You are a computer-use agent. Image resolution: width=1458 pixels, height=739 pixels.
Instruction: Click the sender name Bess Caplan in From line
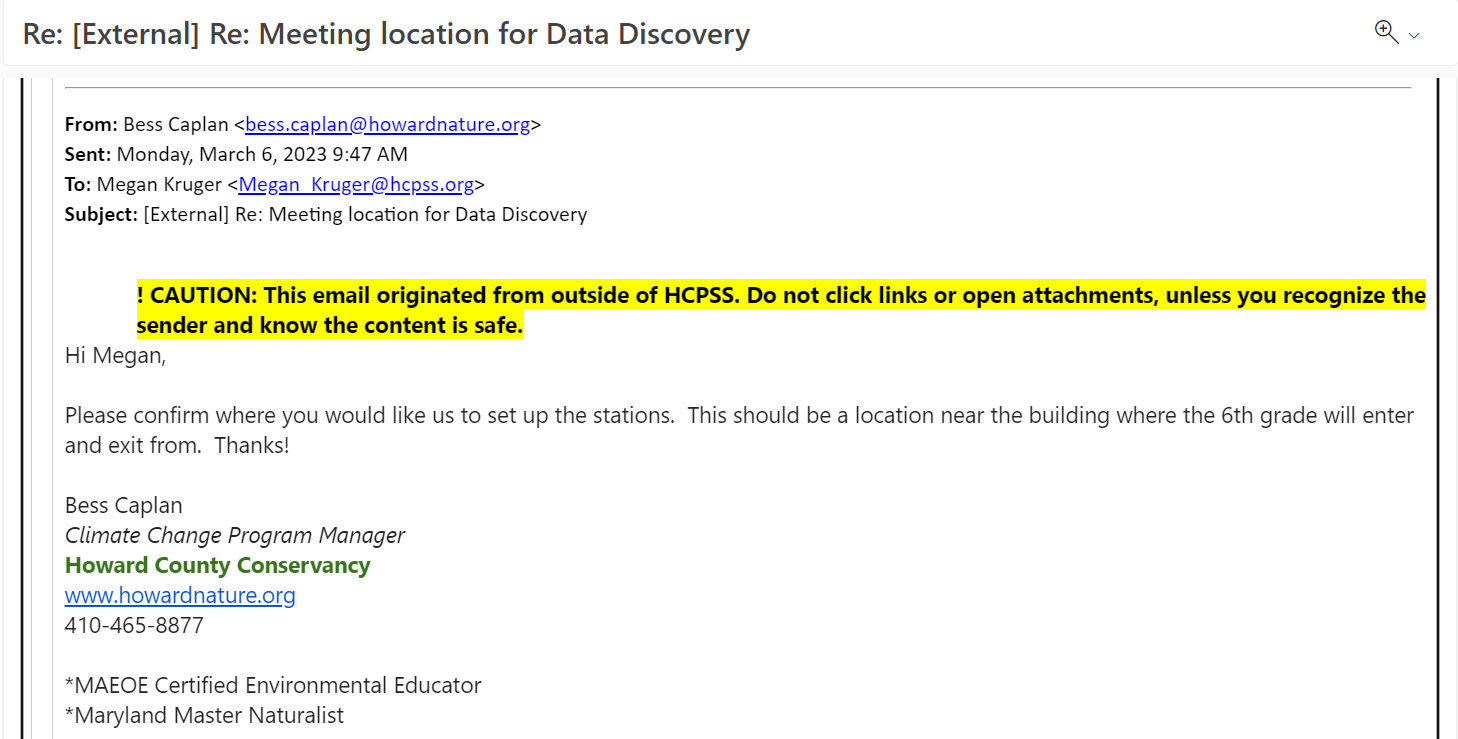pyautogui.click(x=176, y=125)
